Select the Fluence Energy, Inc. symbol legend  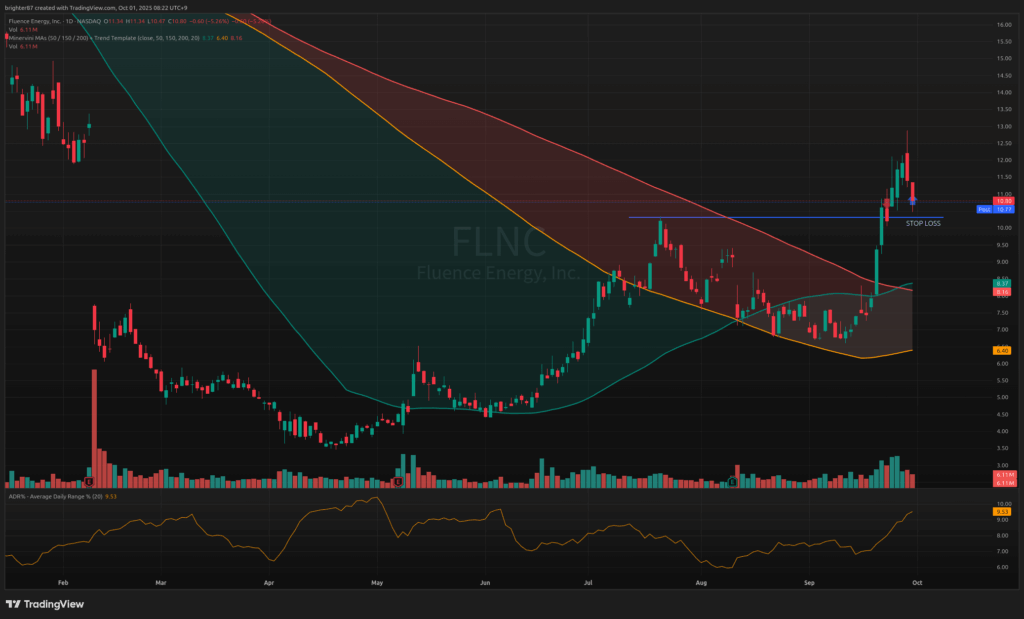point(60,21)
